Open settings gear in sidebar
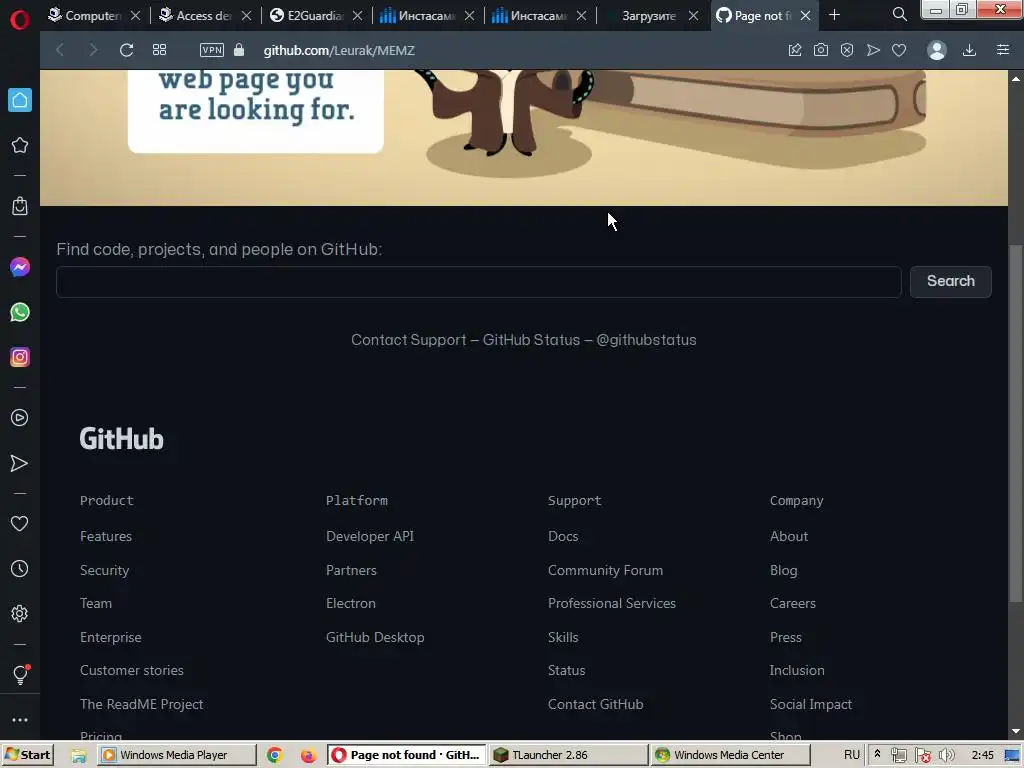Screen dimensions: 1024x768 point(20,614)
